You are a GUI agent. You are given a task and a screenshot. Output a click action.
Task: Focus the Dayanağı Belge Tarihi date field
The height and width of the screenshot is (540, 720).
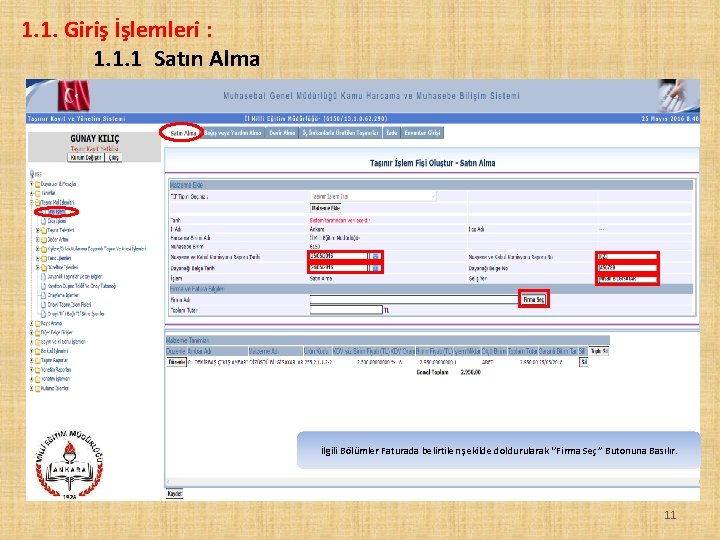339,268
